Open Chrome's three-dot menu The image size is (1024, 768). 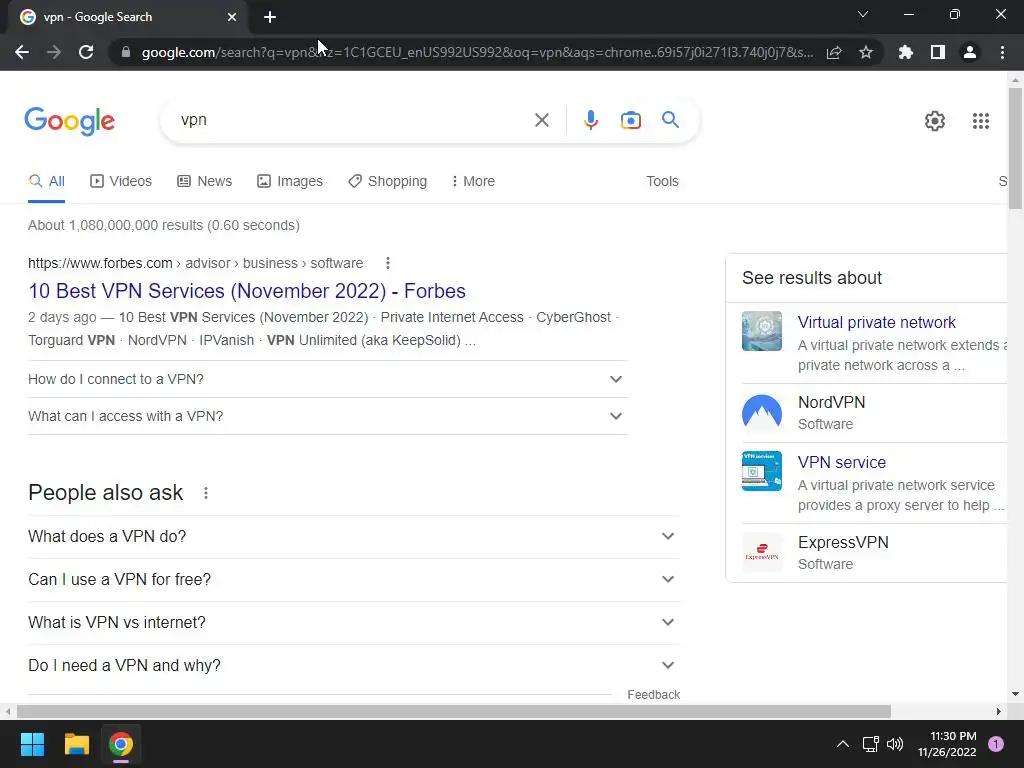1002,52
